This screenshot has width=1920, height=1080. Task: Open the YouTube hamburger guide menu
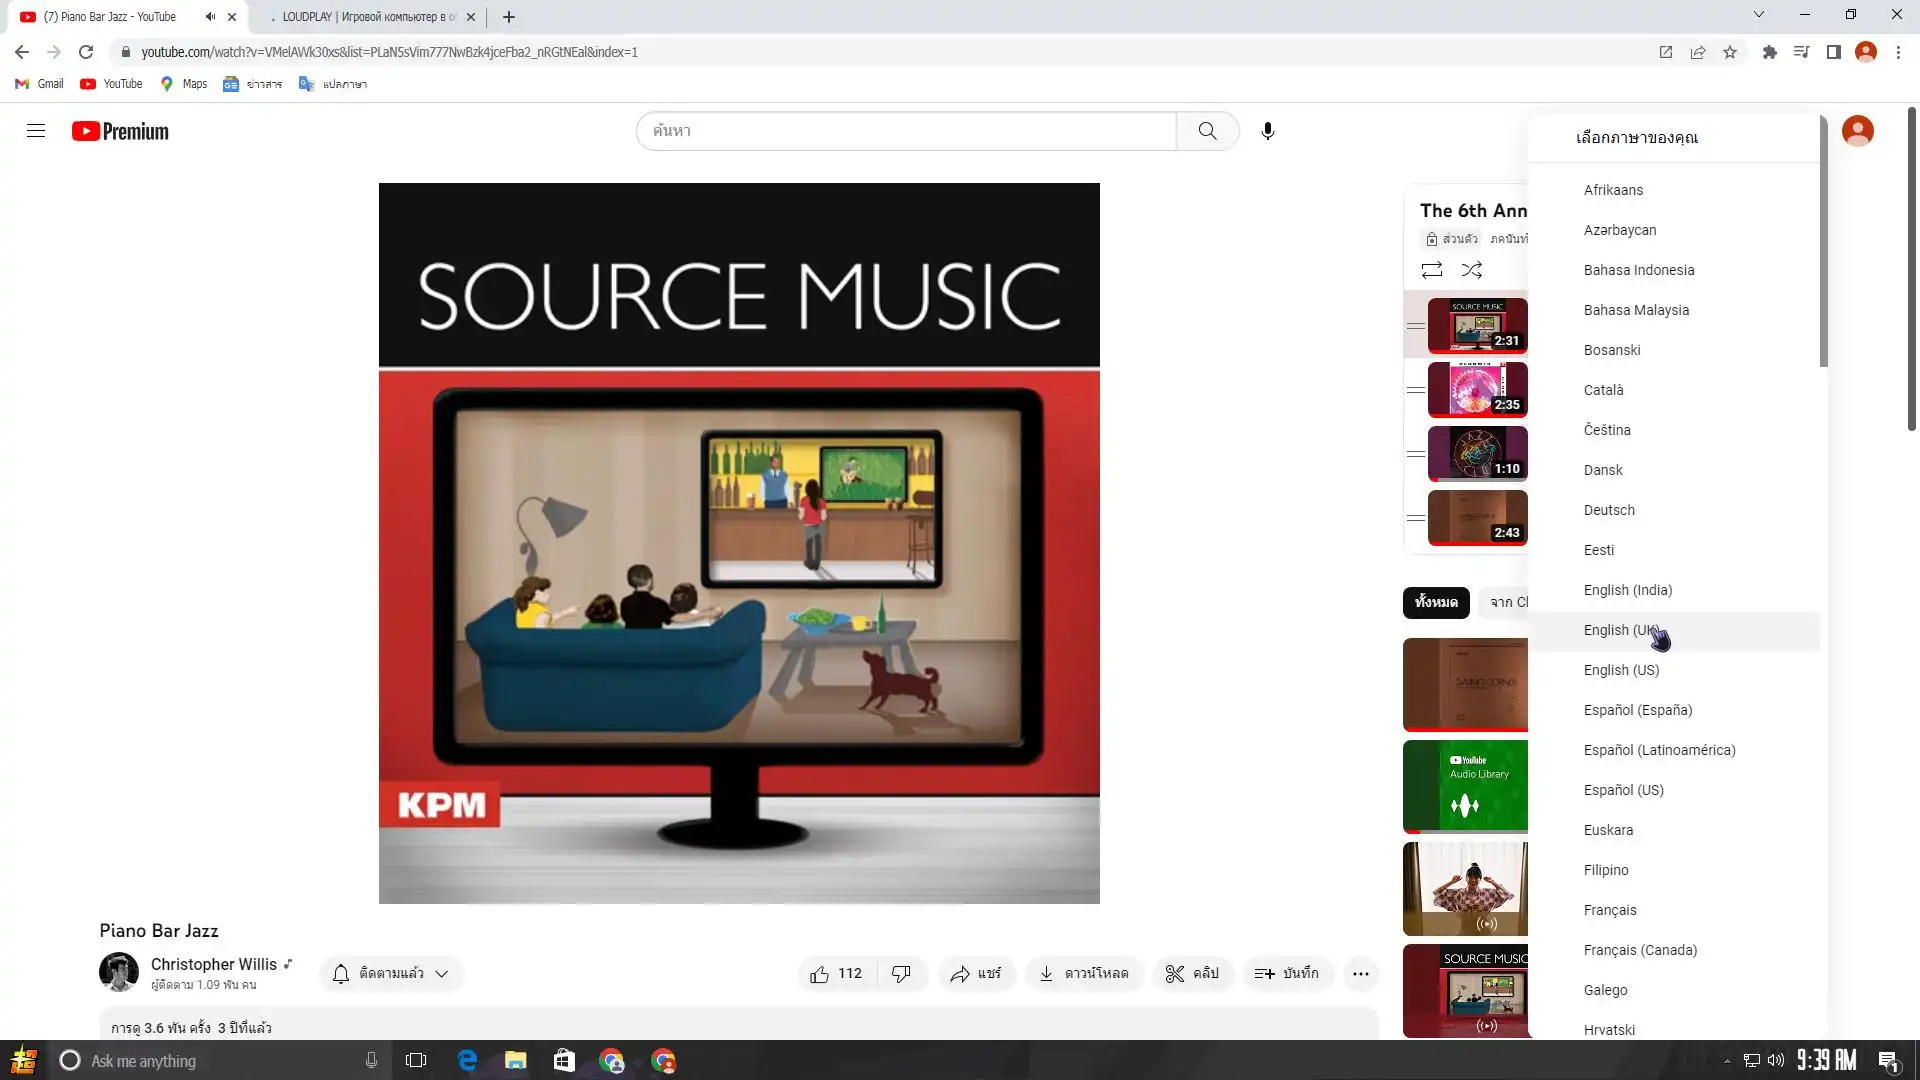[x=36, y=131]
